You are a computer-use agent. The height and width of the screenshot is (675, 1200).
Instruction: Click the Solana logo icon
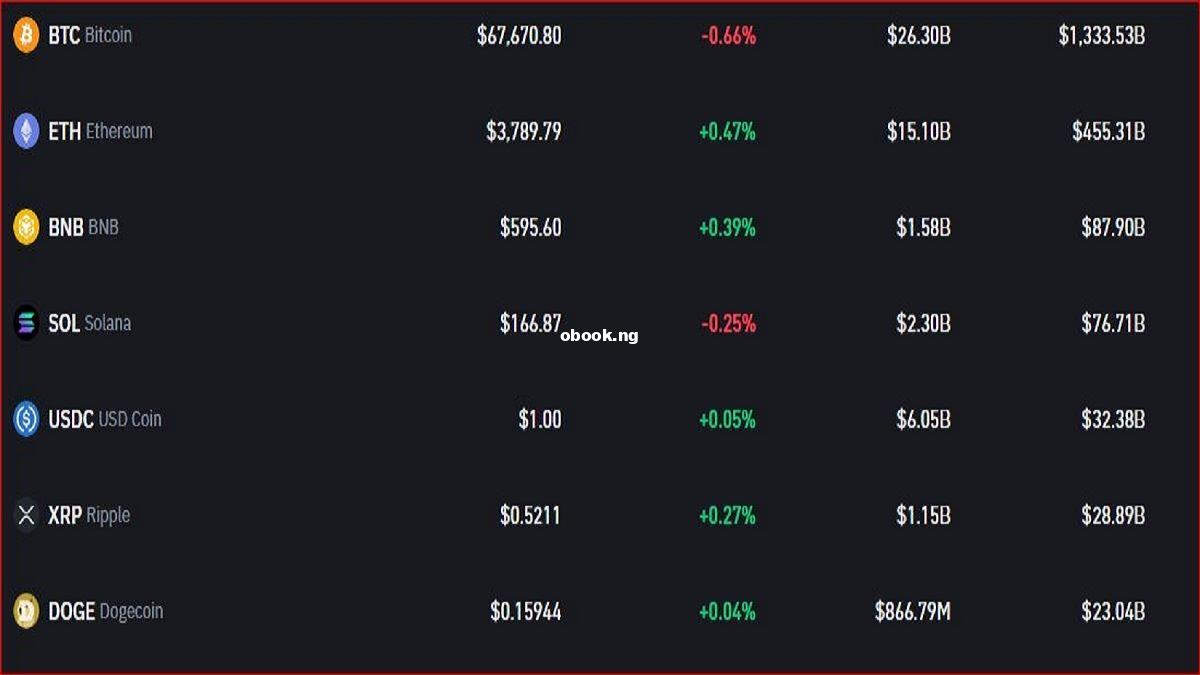pyautogui.click(x=26, y=323)
